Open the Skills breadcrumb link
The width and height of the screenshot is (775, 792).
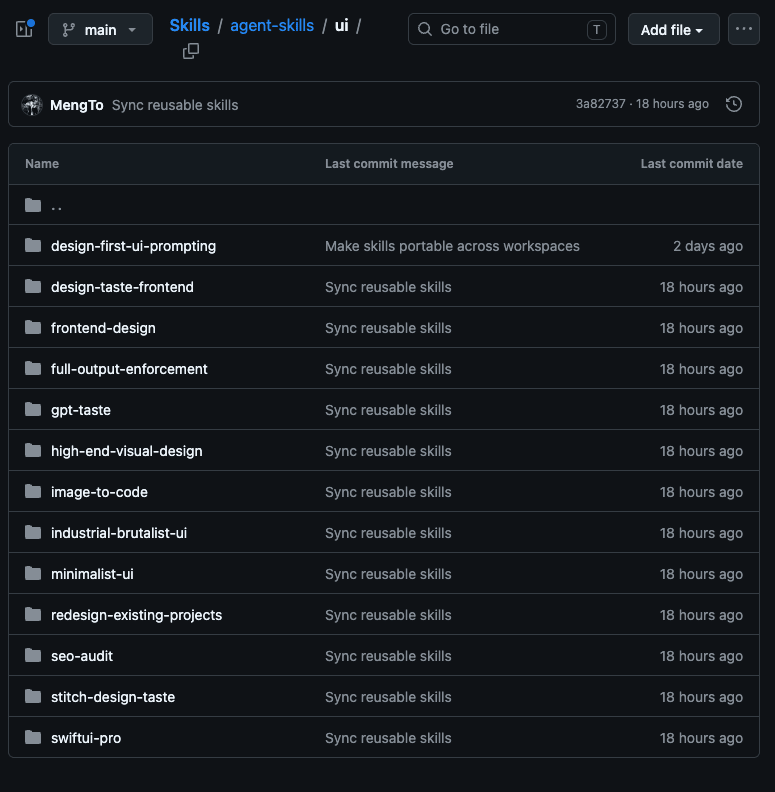point(189,25)
